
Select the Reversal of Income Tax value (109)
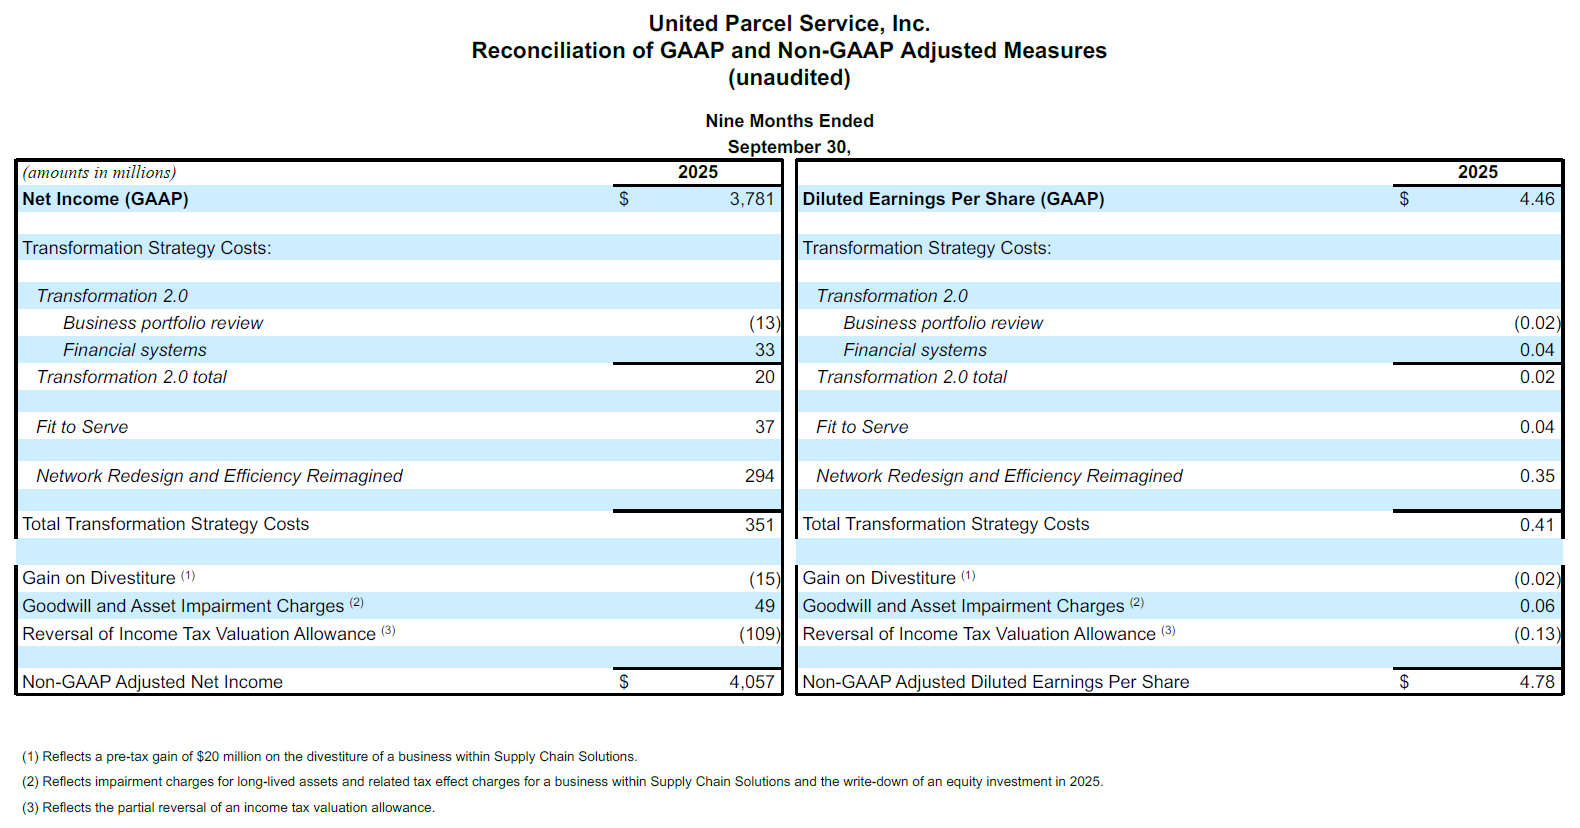[759, 634]
